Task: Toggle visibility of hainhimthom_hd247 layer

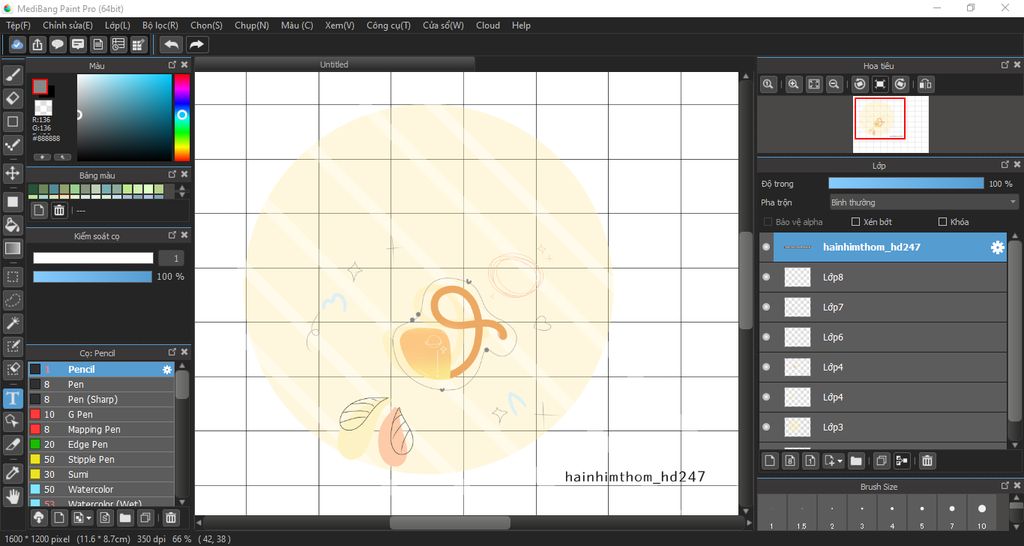Action: 766,248
